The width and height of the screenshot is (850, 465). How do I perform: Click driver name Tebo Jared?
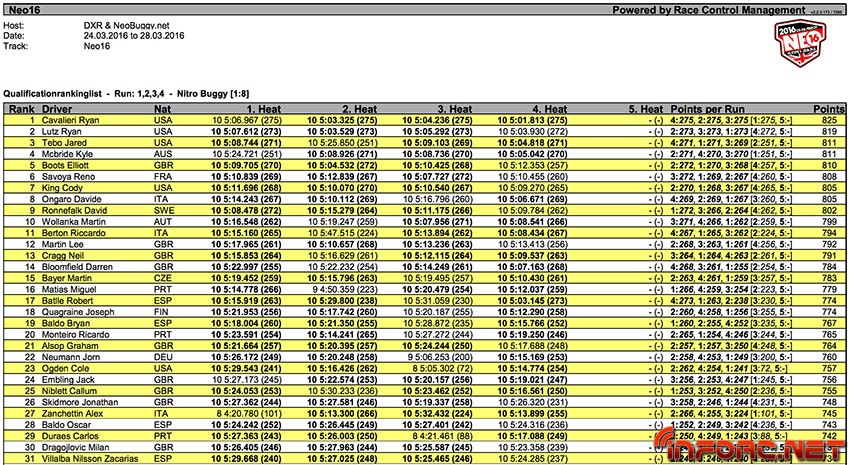[63, 144]
